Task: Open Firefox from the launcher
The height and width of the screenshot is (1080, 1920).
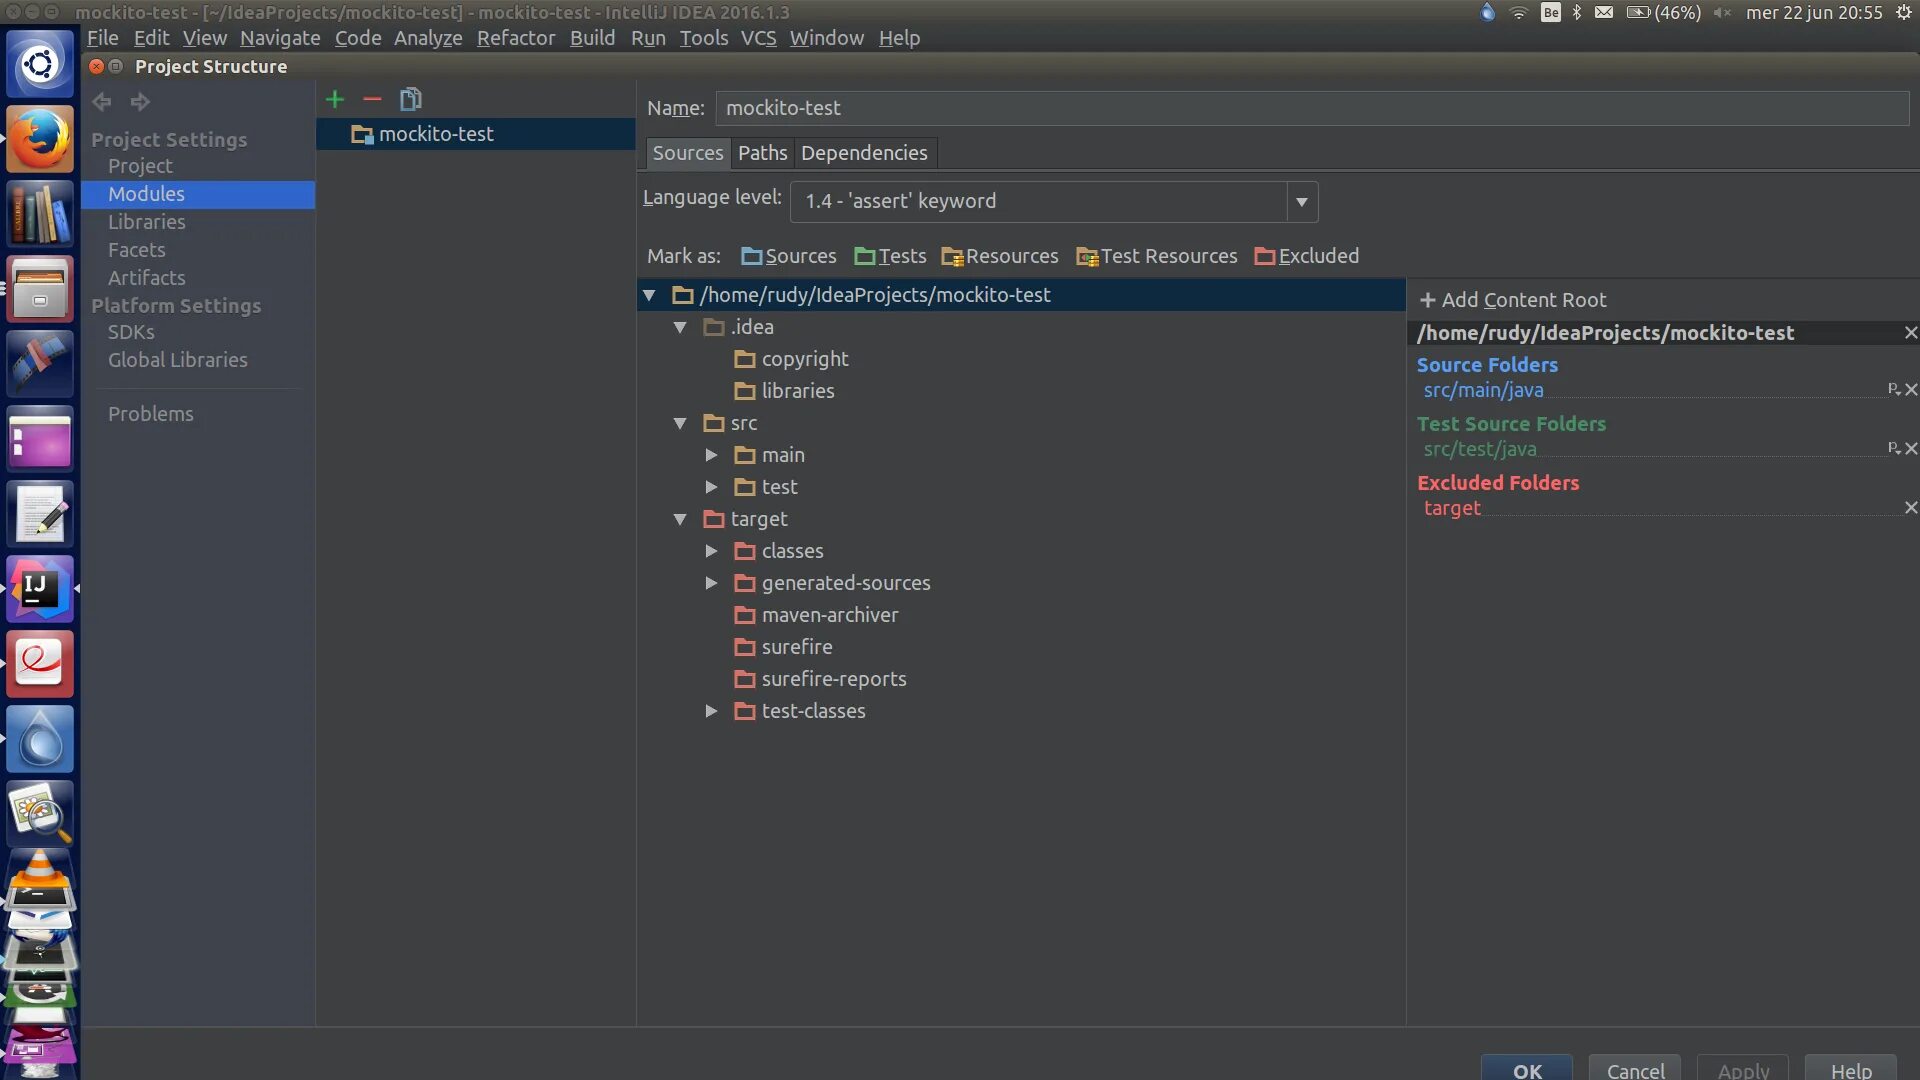Action: click(x=40, y=139)
